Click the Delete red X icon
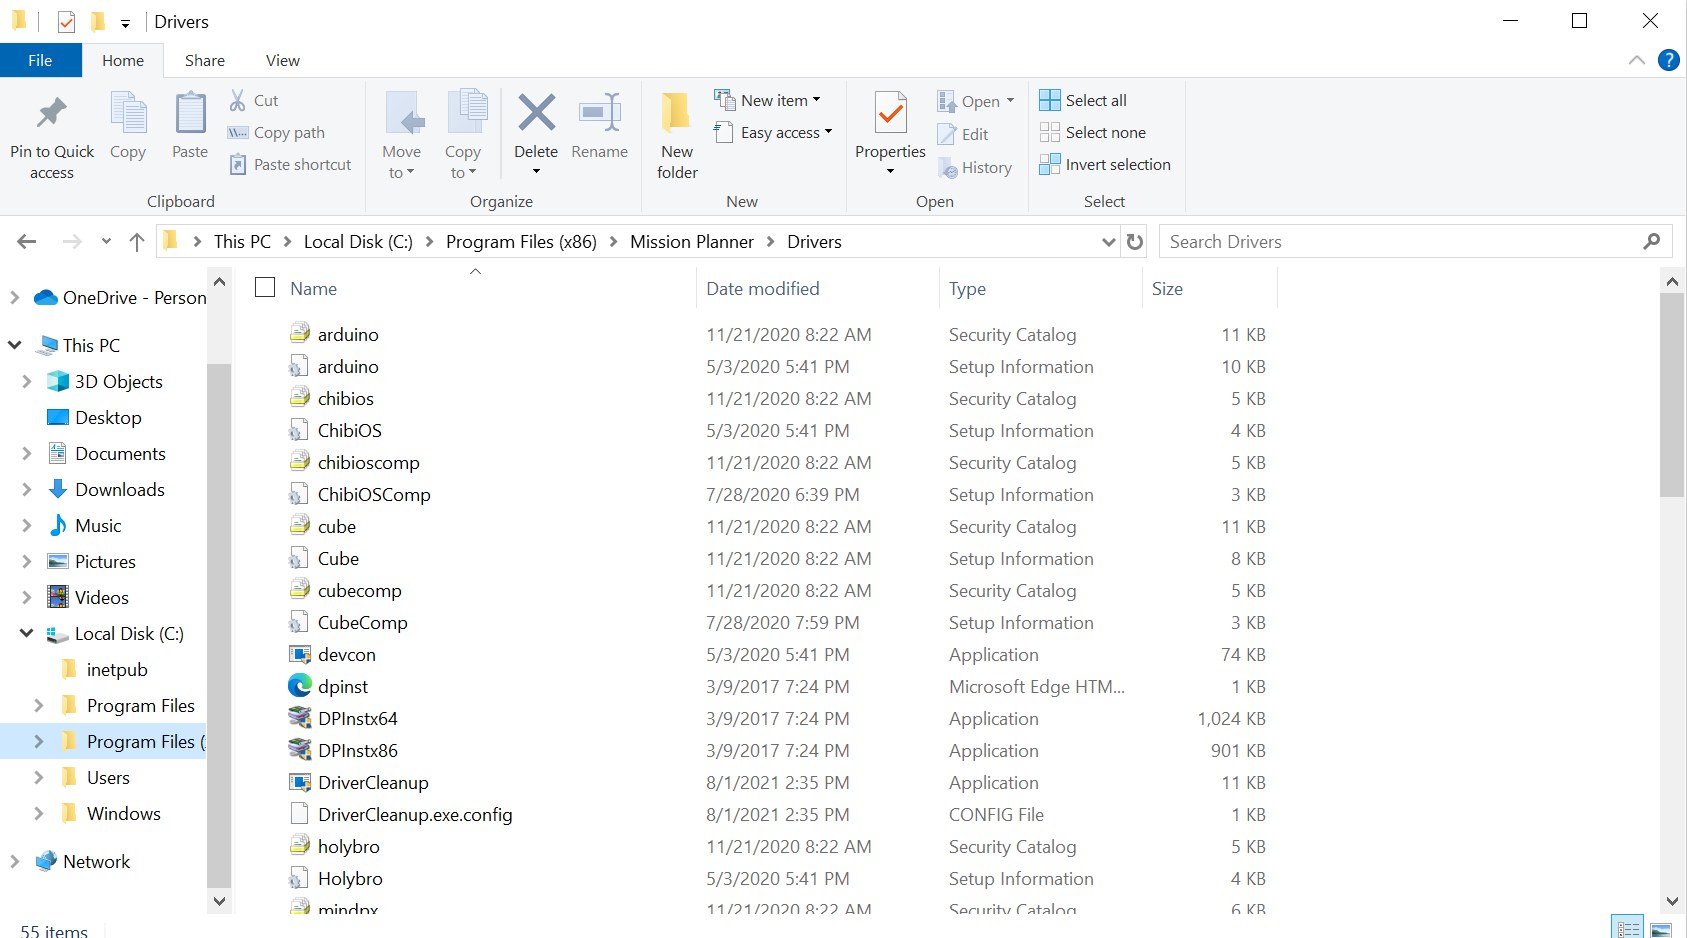 [x=536, y=112]
